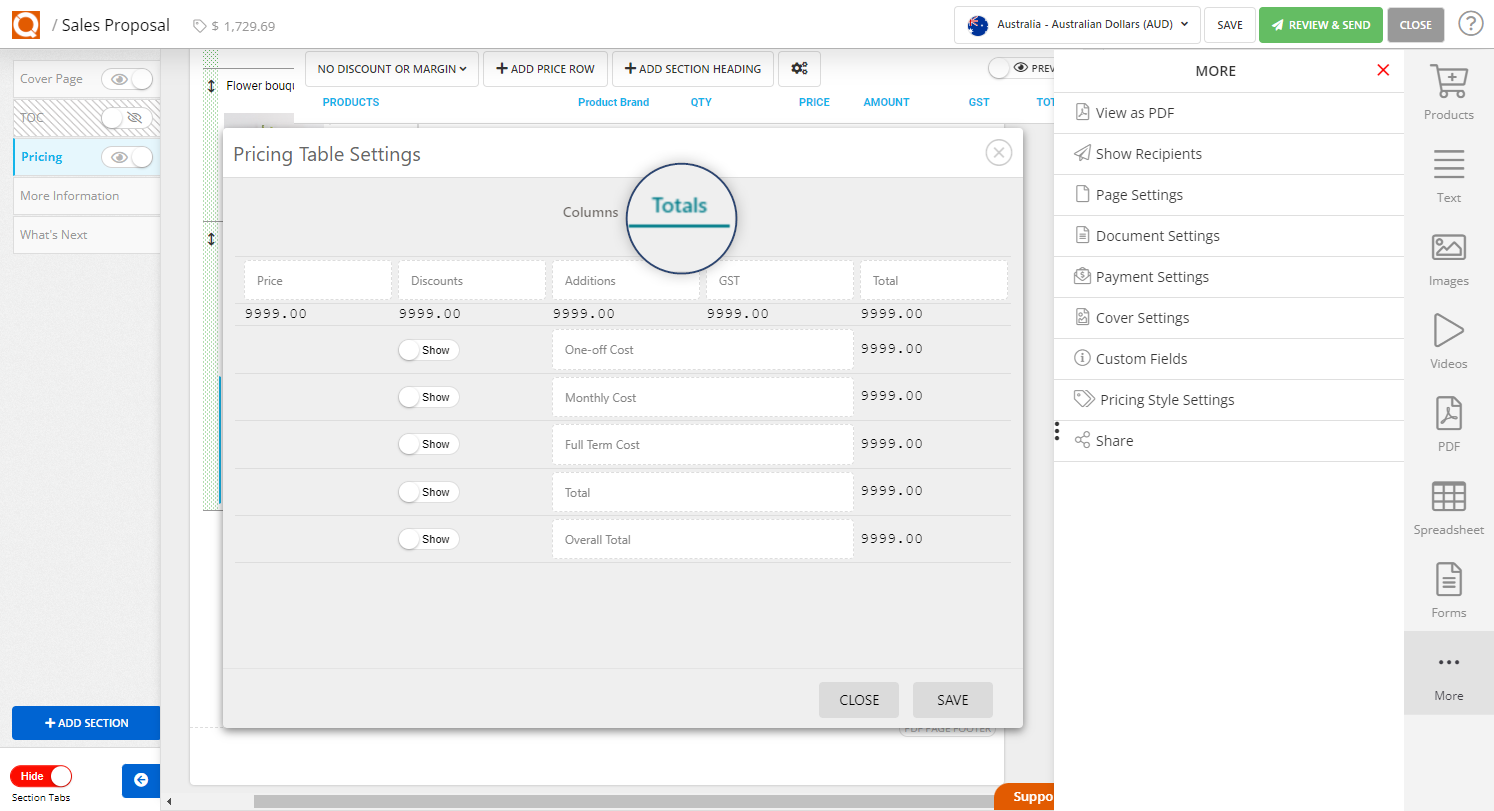Open the currency selection dropdown
The image size is (1494, 811).
pos(1076,24)
